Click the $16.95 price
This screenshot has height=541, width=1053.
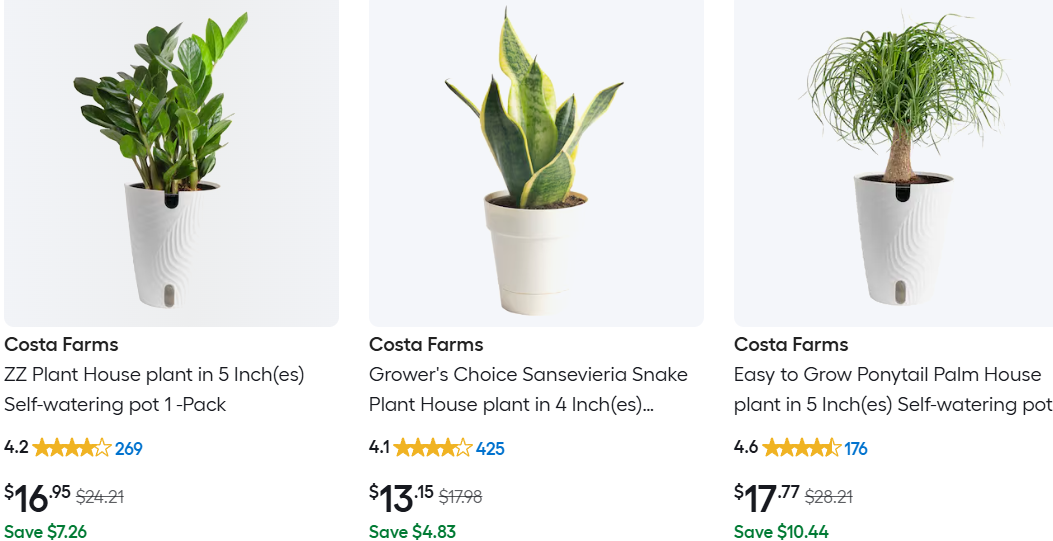coord(38,496)
